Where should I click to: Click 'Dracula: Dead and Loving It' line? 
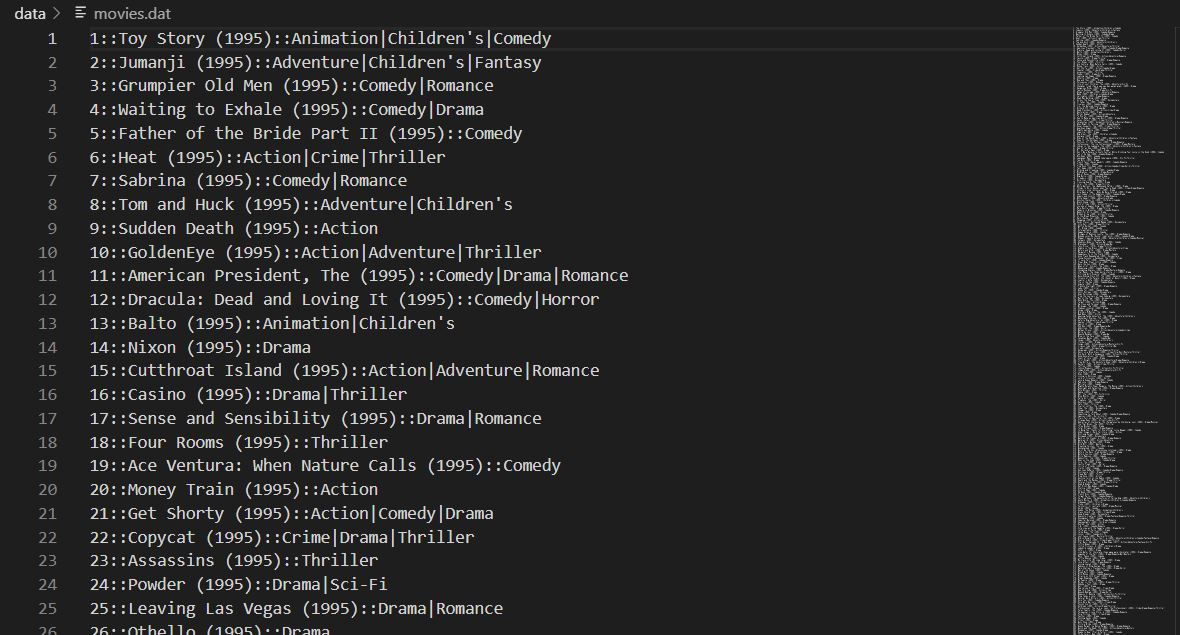pyautogui.click(x=345, y=299)
